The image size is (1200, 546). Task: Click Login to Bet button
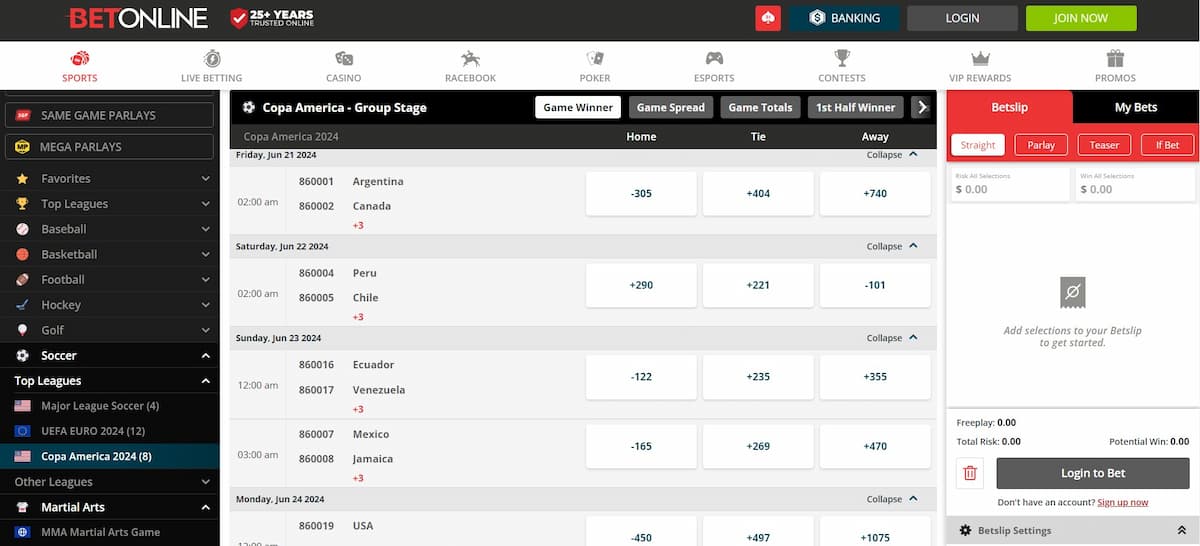[1093, 473]
